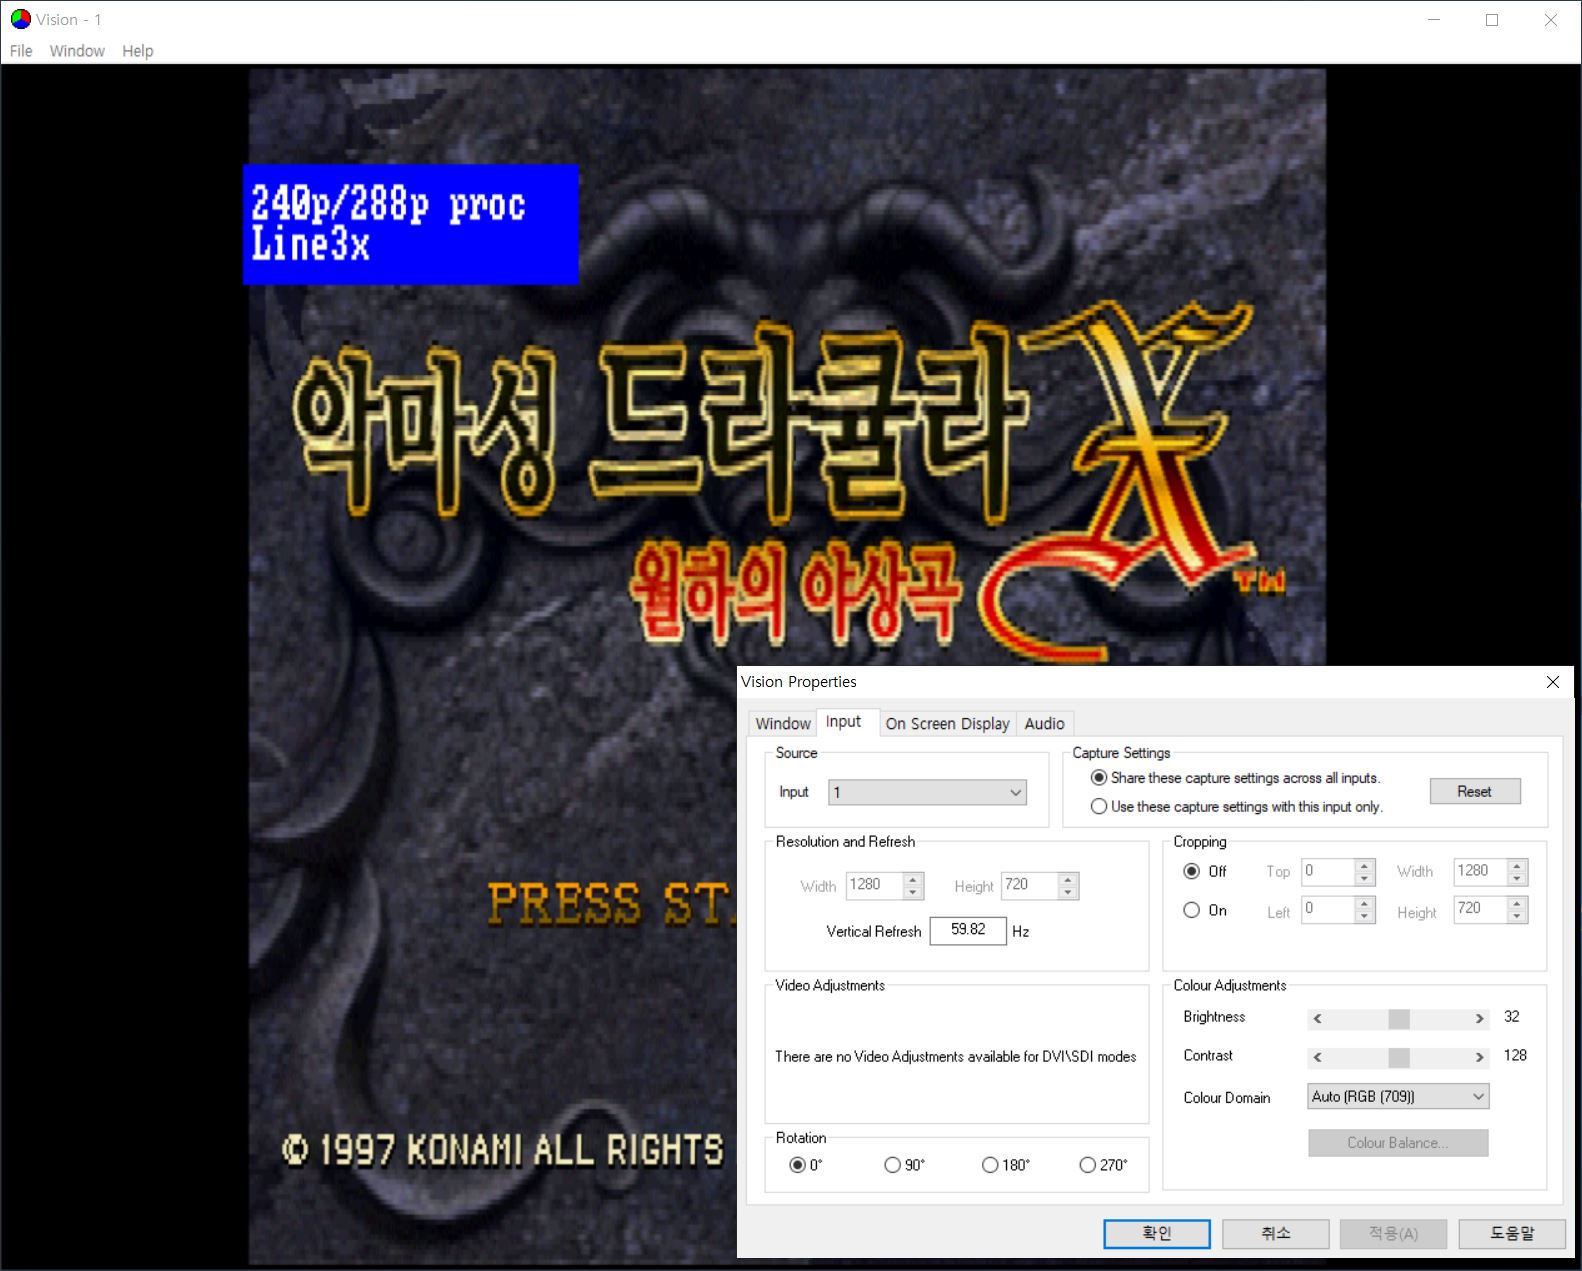Click the 적용(A) Apply button
The image size is (1582, 1271).
tap(1394, 1234)
